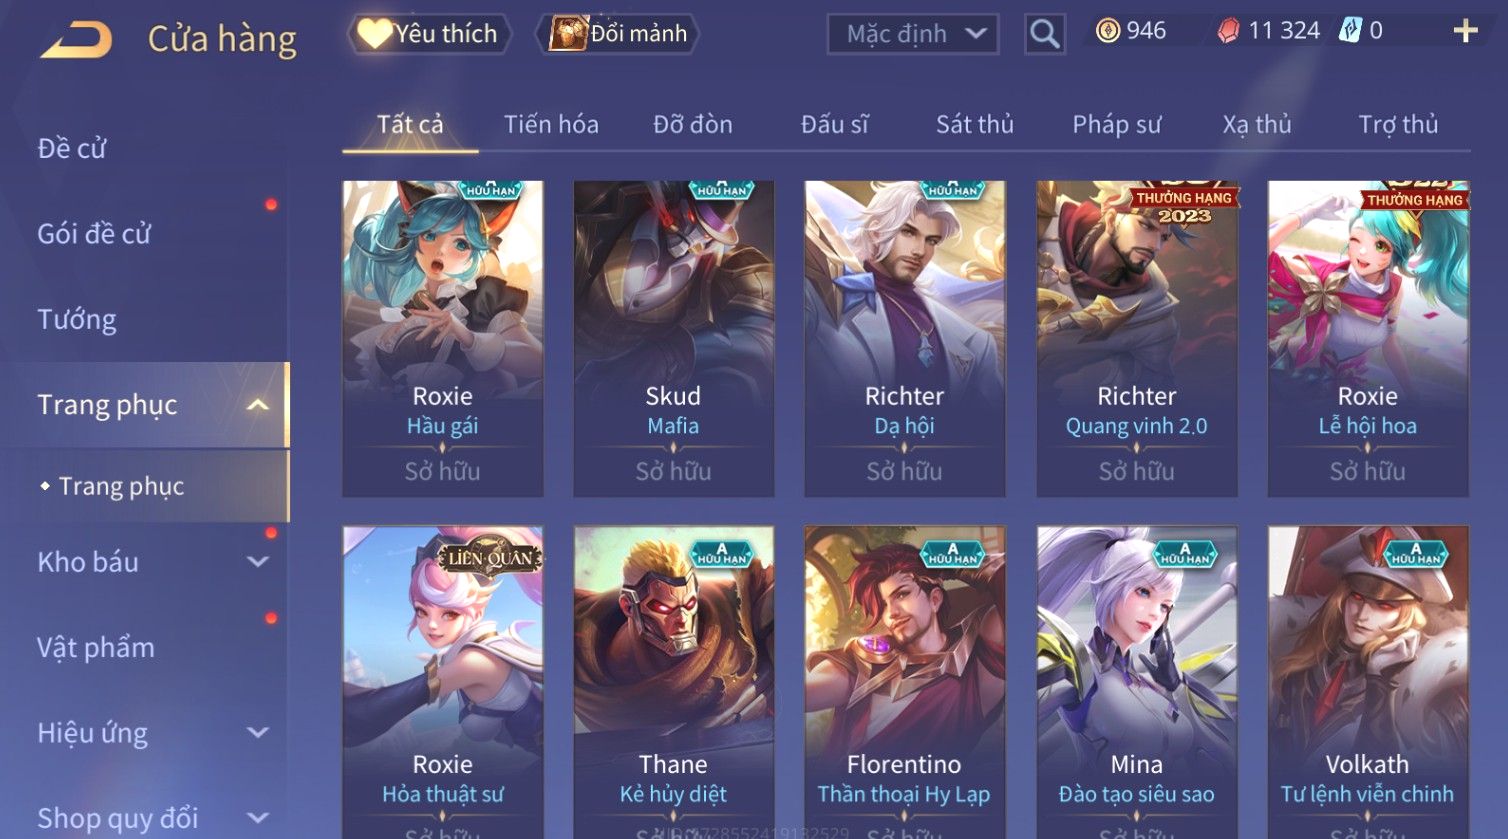
Task: Click the gold coin balance icon
Action: point(1107,31)
